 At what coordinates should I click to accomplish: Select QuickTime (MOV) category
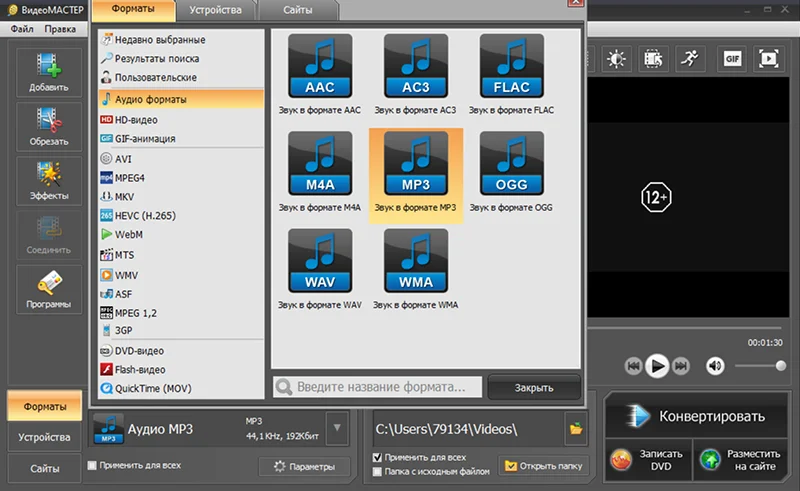tap(181, 388)
